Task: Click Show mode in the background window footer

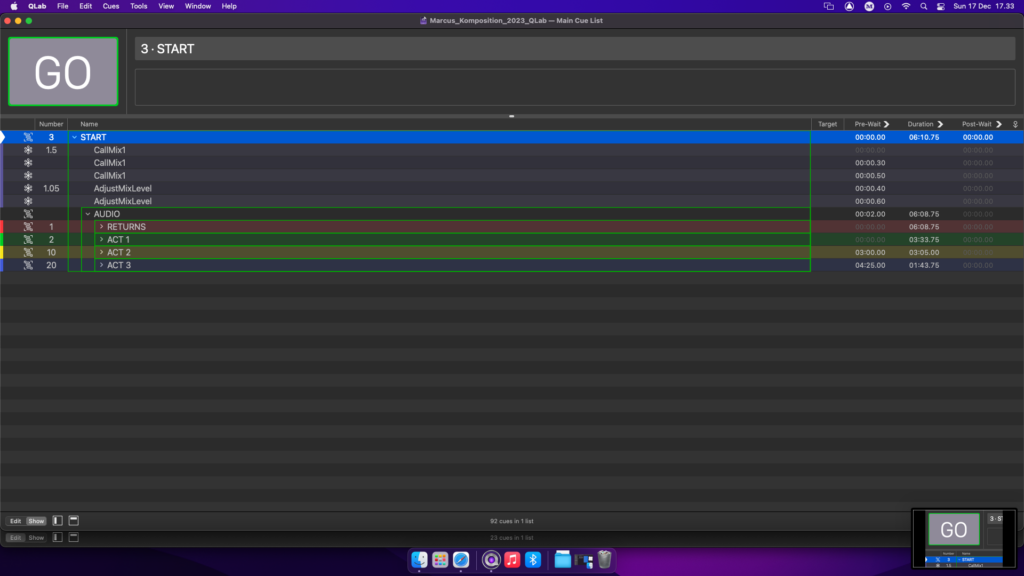Action: [x=36, y=537]
